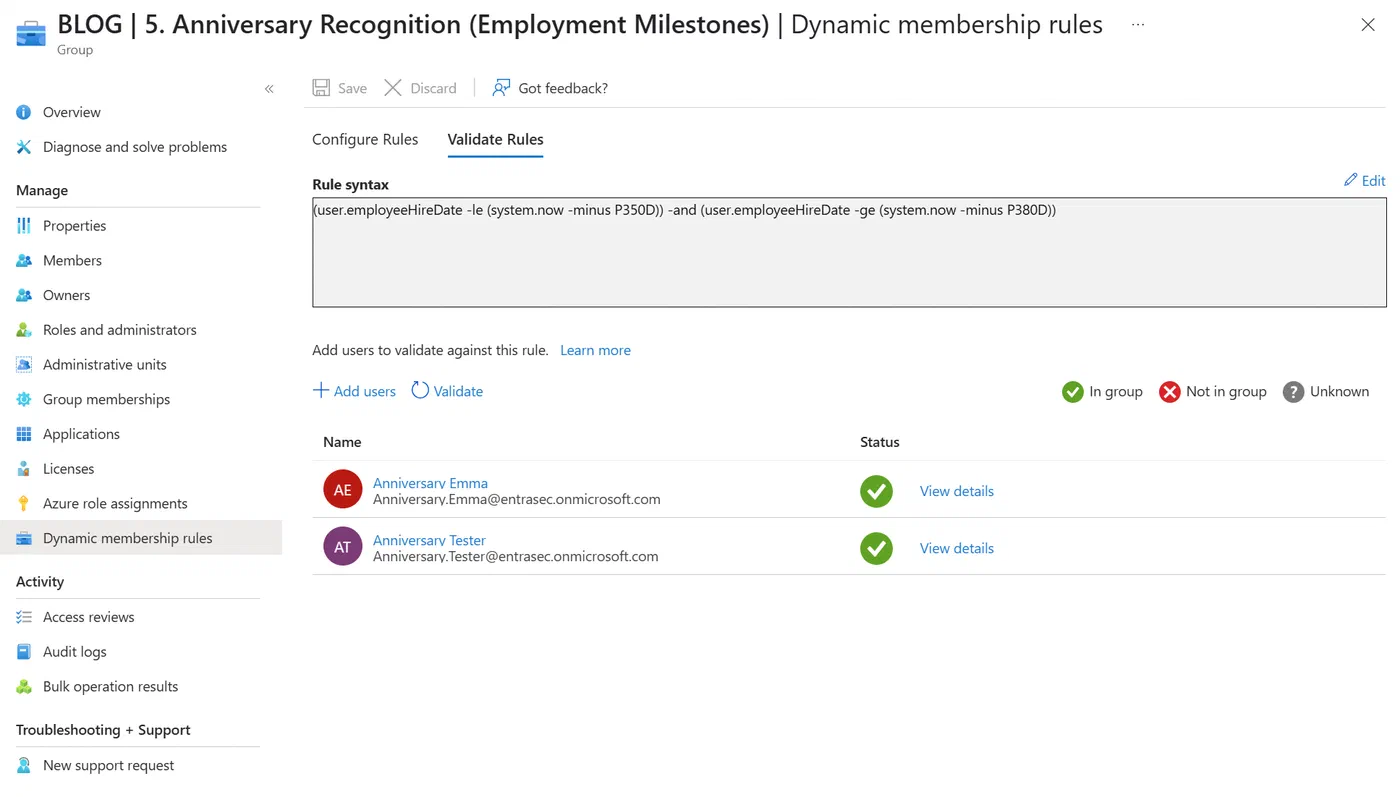1400x797 pixels.
Task: Click the New support request icon
Action: [24, 766]
